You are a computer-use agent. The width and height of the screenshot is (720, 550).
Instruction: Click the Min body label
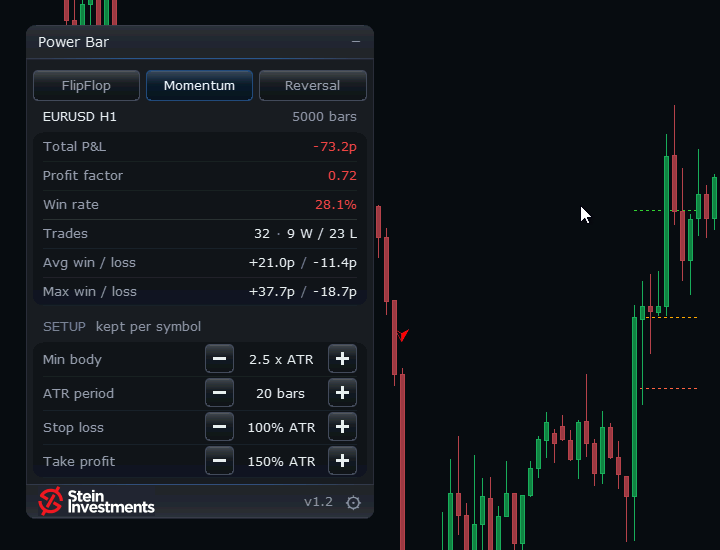click(x=72, y=359)
